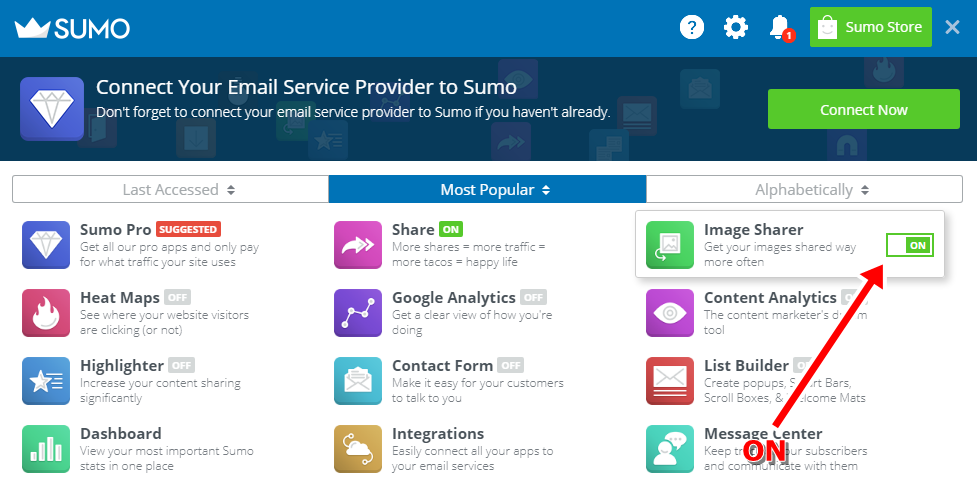This screenshot has height=478, width=977.
Task: Open the Image Sharer app icon
Action: (x=670, y=245)
